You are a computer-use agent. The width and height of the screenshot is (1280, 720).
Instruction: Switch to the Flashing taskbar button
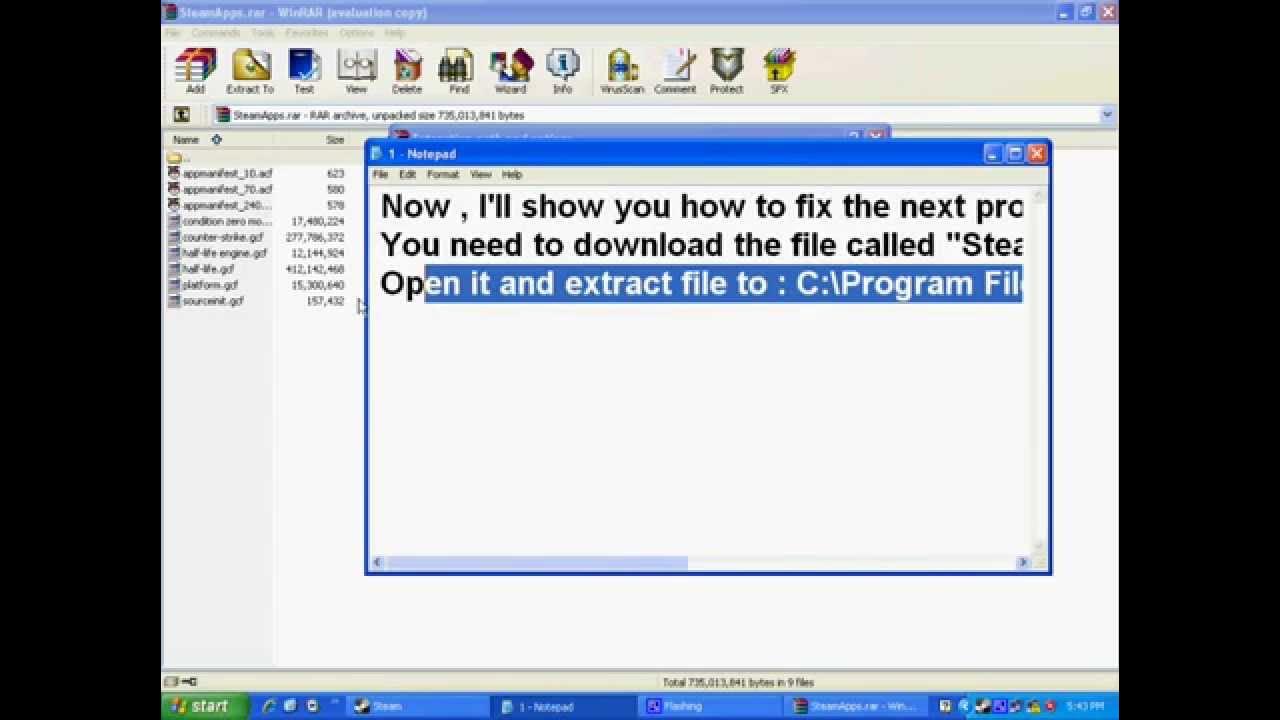[712, 706]
